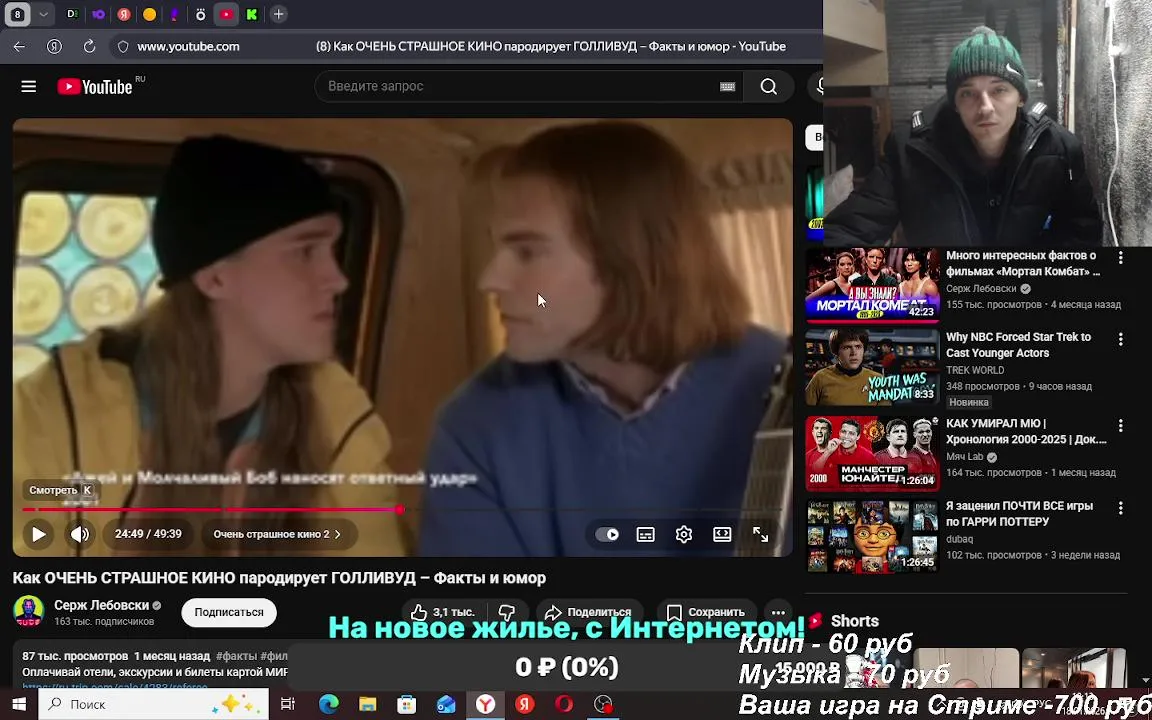Open player settings gear
The width and height of the screenshot is (1152, 720).
[684, 534]
